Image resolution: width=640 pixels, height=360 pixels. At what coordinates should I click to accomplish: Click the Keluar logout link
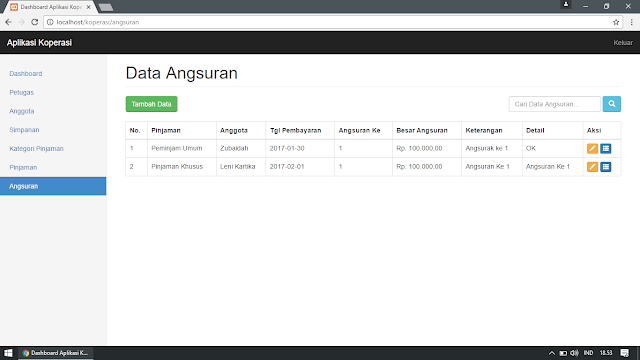623,42
